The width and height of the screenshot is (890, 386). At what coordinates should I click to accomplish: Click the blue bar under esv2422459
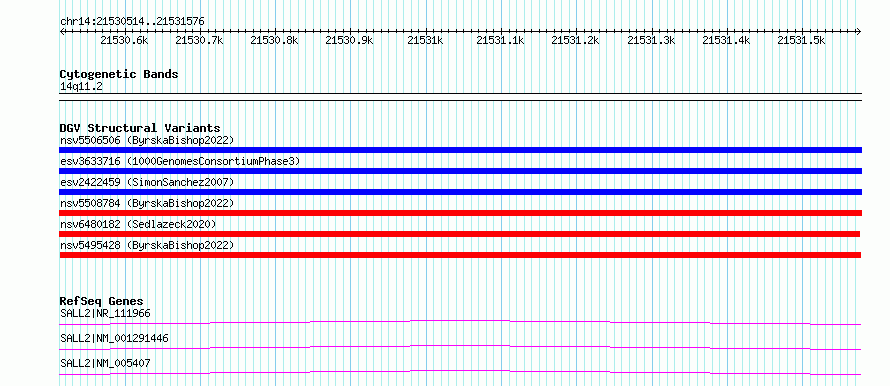pos(460,192)
